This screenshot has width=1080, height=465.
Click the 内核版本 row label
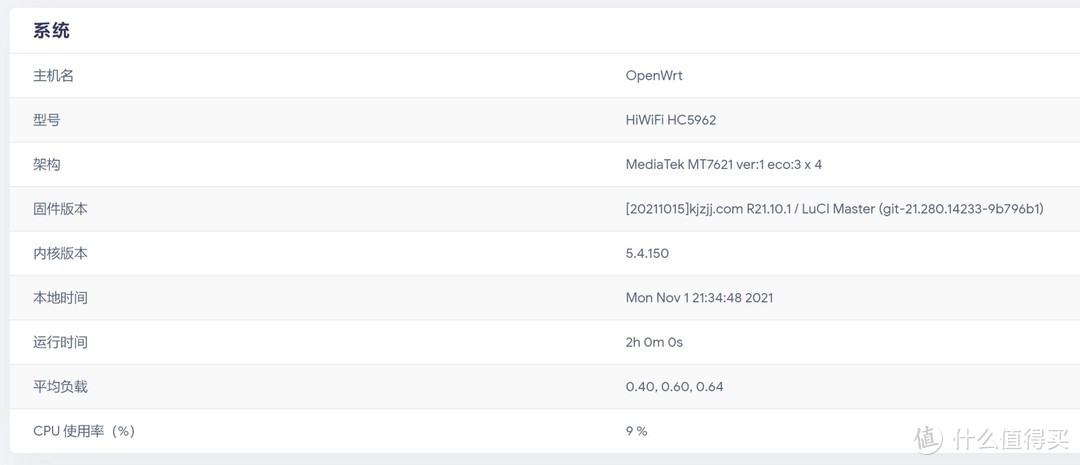(x=60, y=253)
